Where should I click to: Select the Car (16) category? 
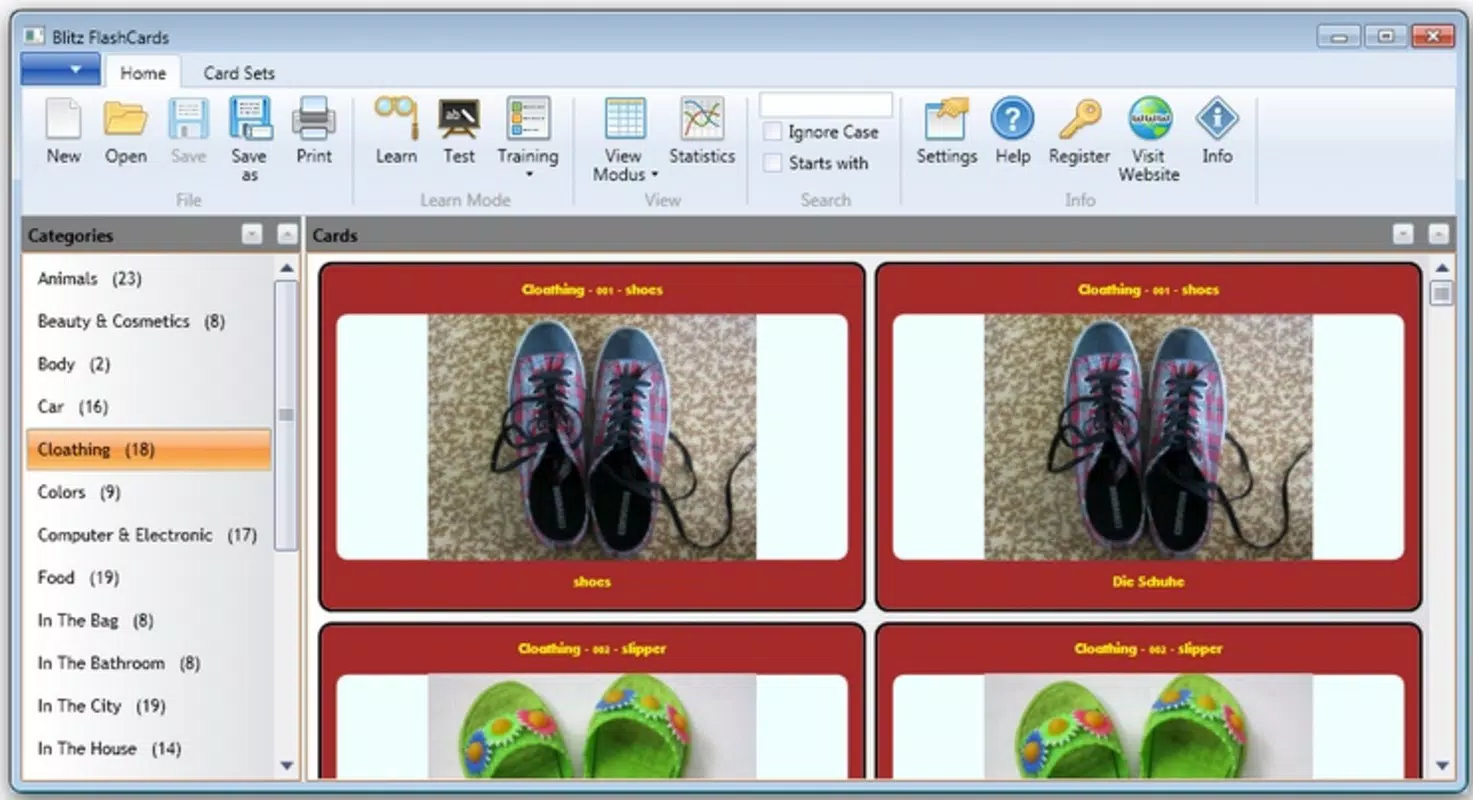pyautogui.click(x=149, y=407)
